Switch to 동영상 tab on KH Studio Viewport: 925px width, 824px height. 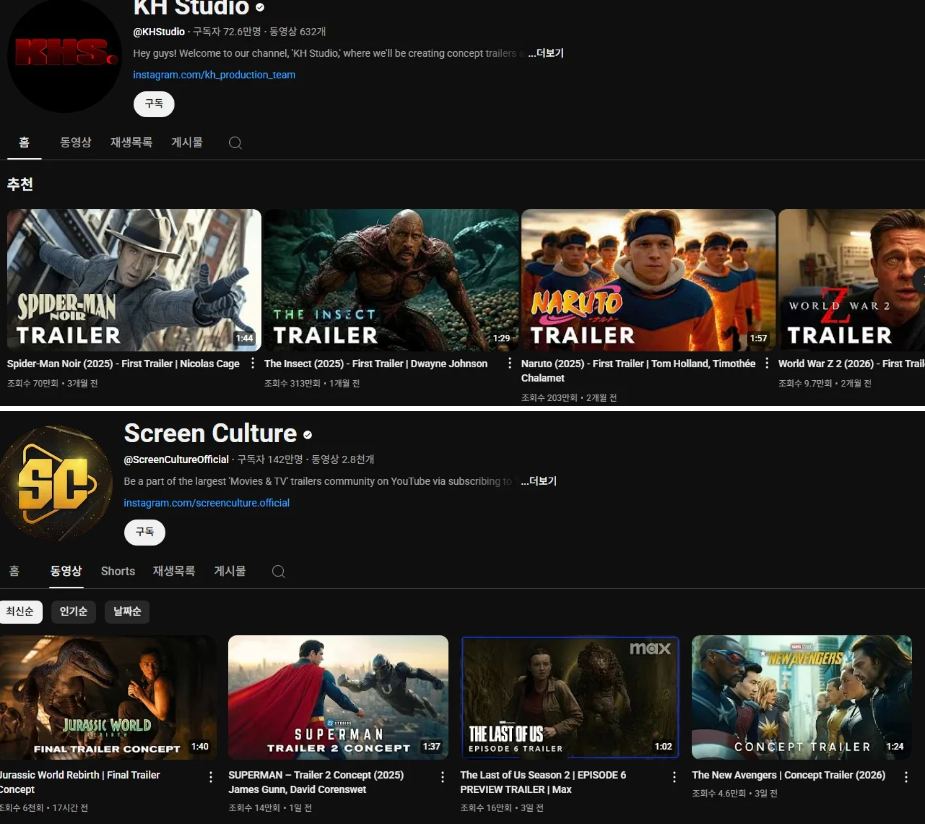point(76,143)
